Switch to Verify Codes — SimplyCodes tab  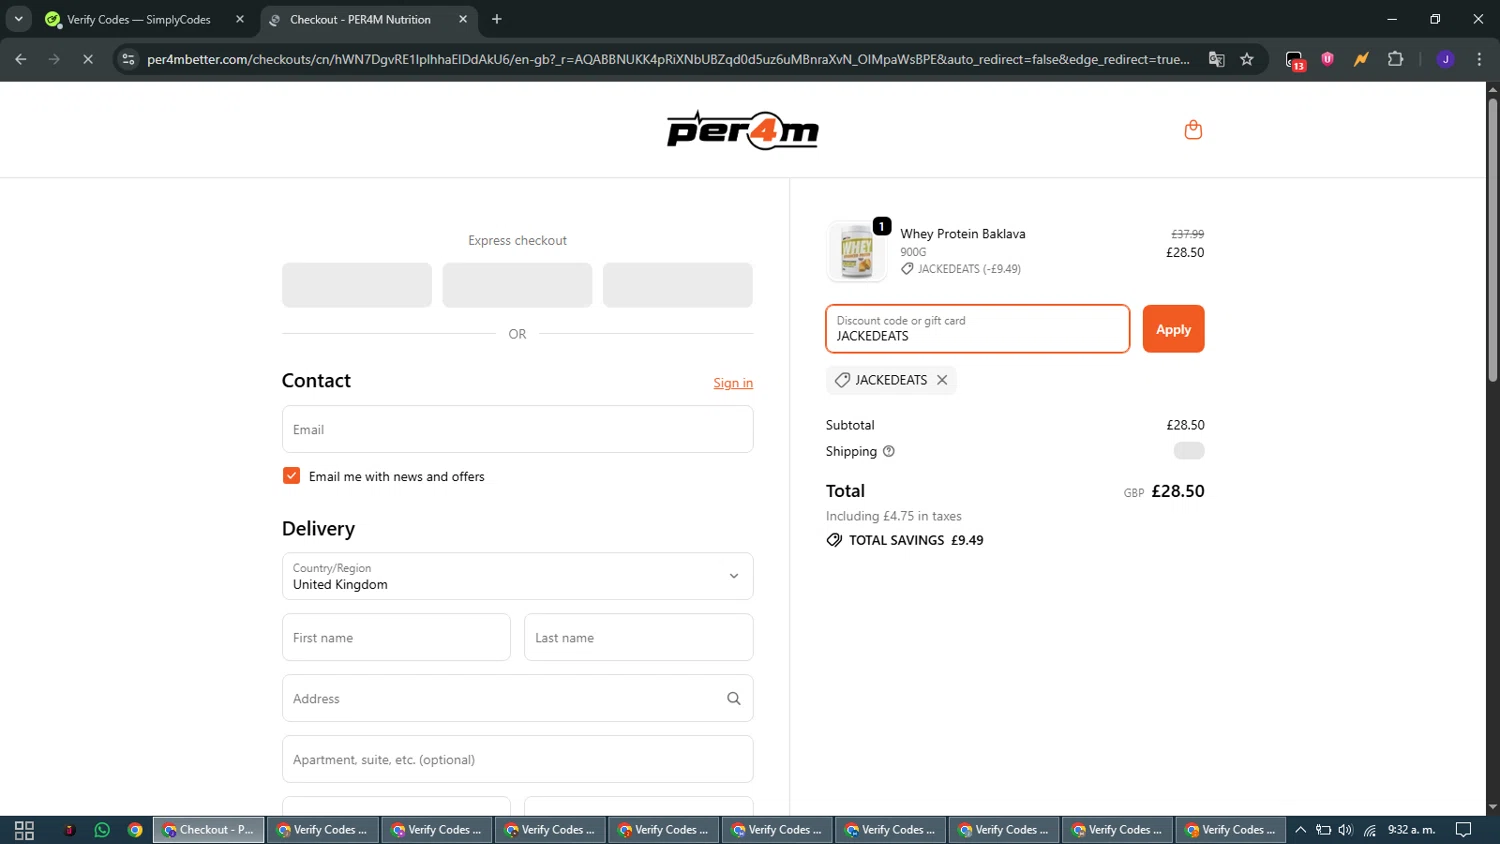point(139,19)
